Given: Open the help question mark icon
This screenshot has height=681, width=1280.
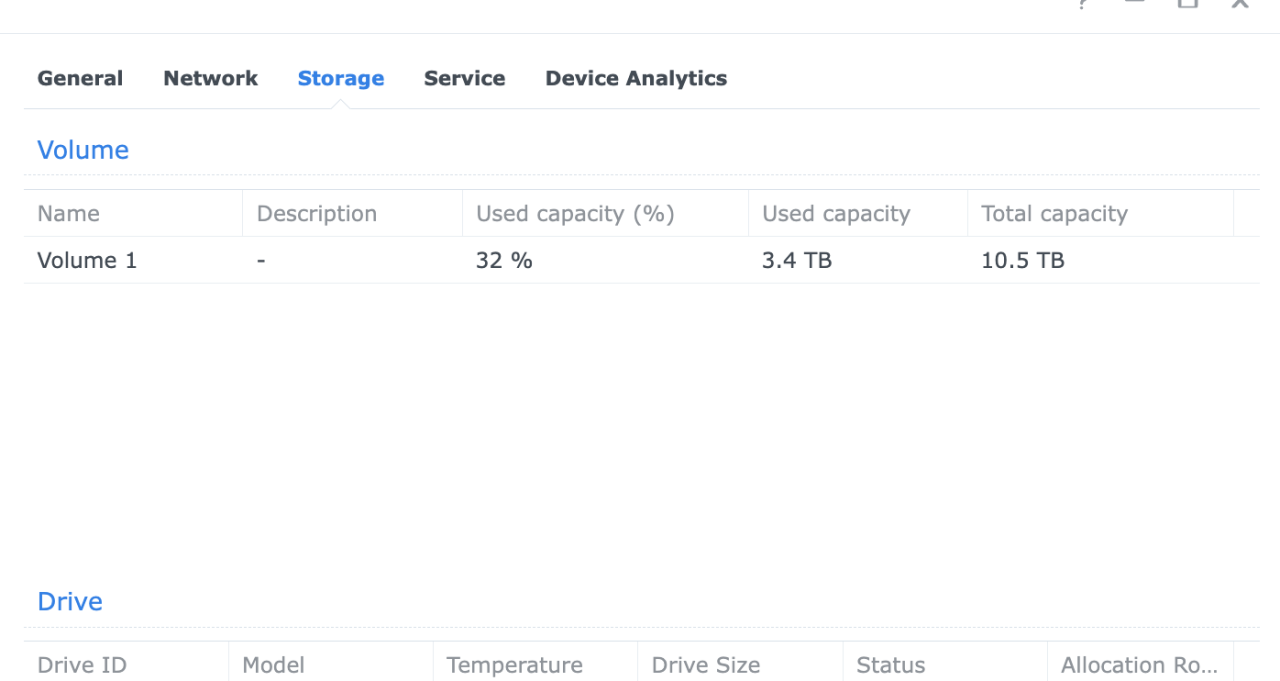Looking at the screenshot, I should [1083, 4].
